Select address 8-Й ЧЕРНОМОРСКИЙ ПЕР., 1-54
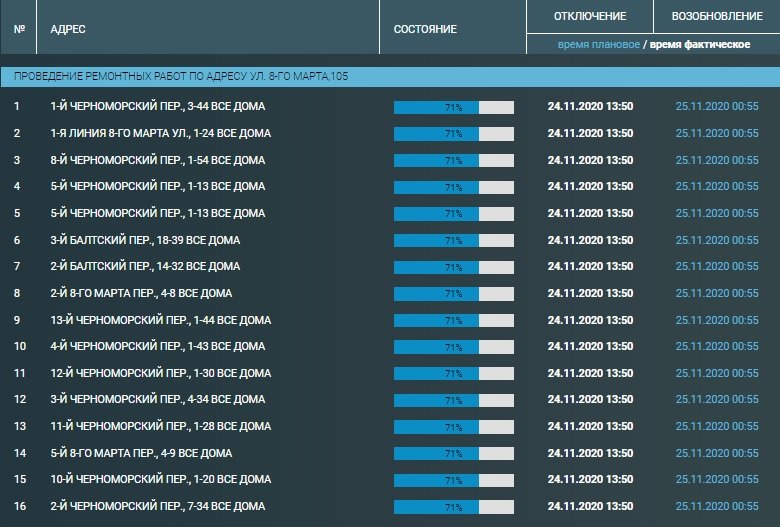 (158, 160)
